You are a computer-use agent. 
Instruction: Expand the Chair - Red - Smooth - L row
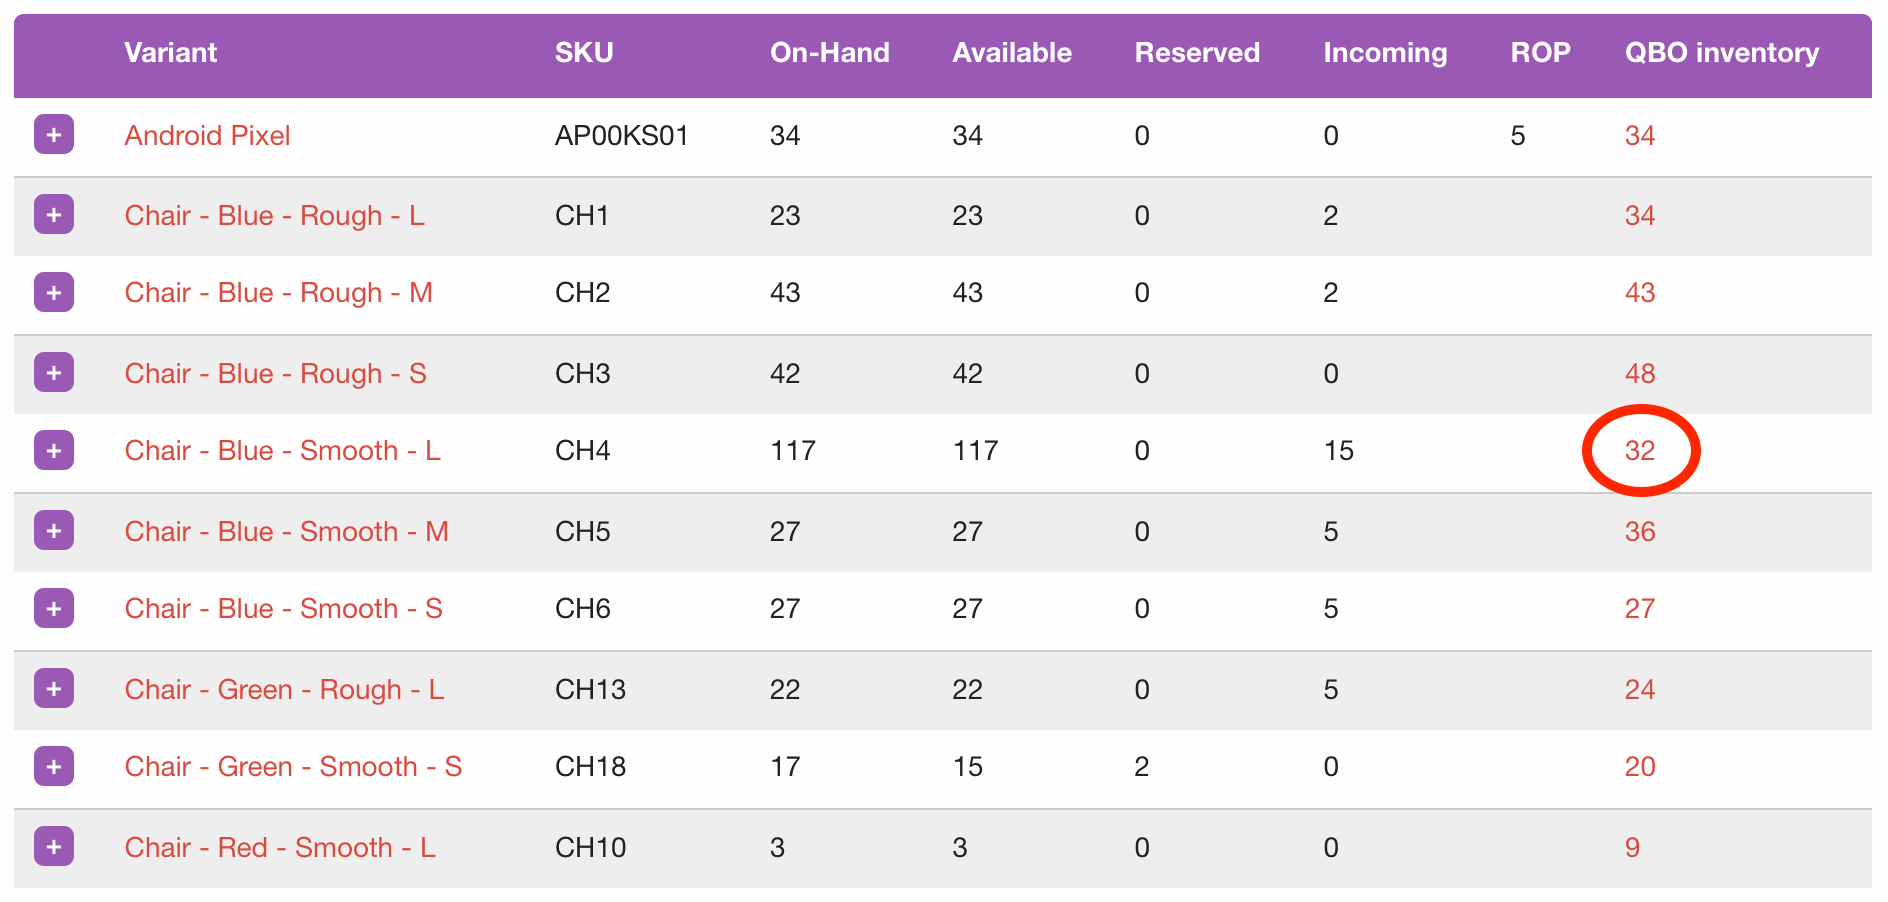(54, 846)
